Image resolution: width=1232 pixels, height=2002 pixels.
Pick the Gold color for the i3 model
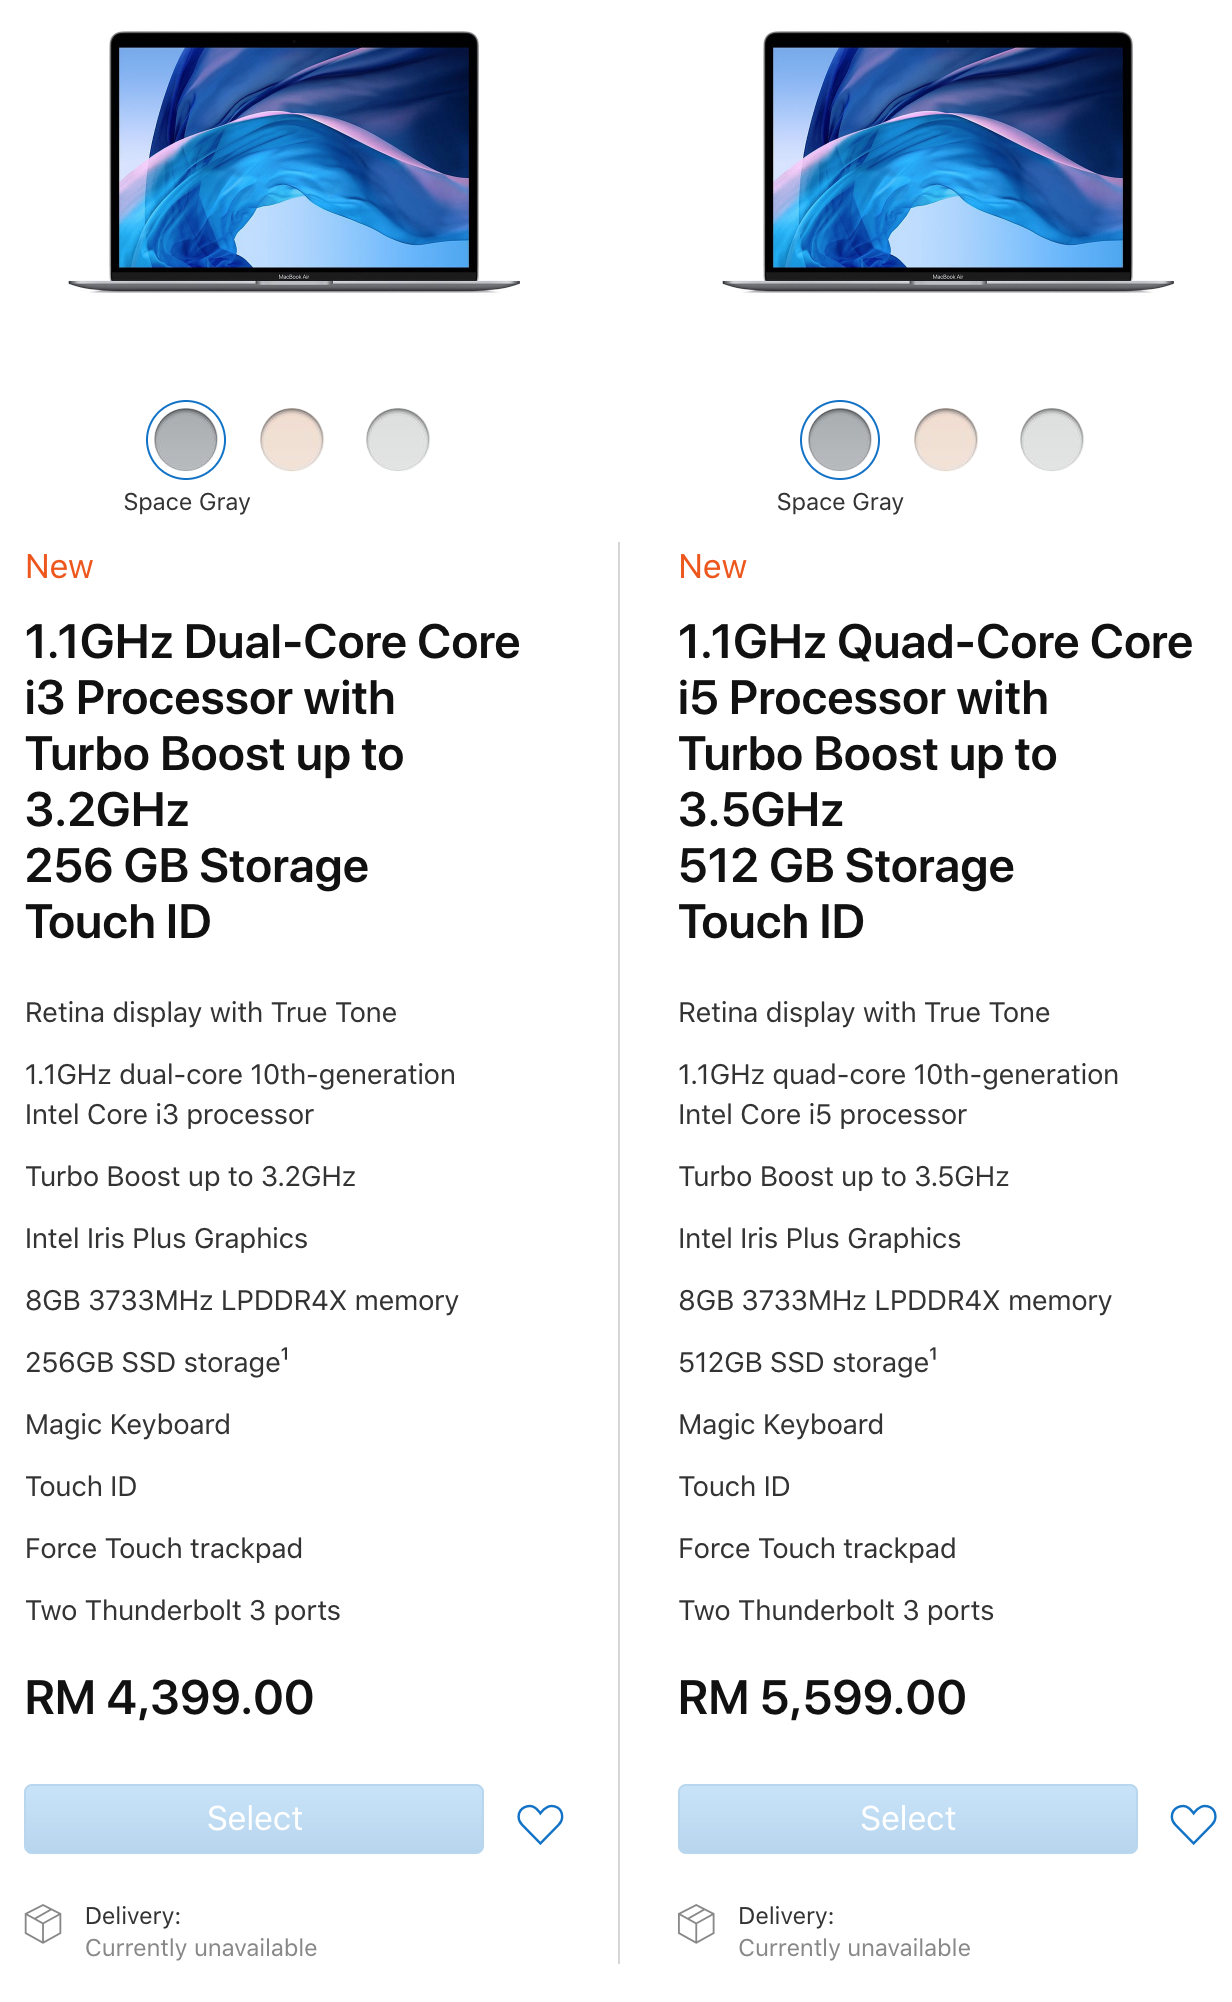click(292, 440)
